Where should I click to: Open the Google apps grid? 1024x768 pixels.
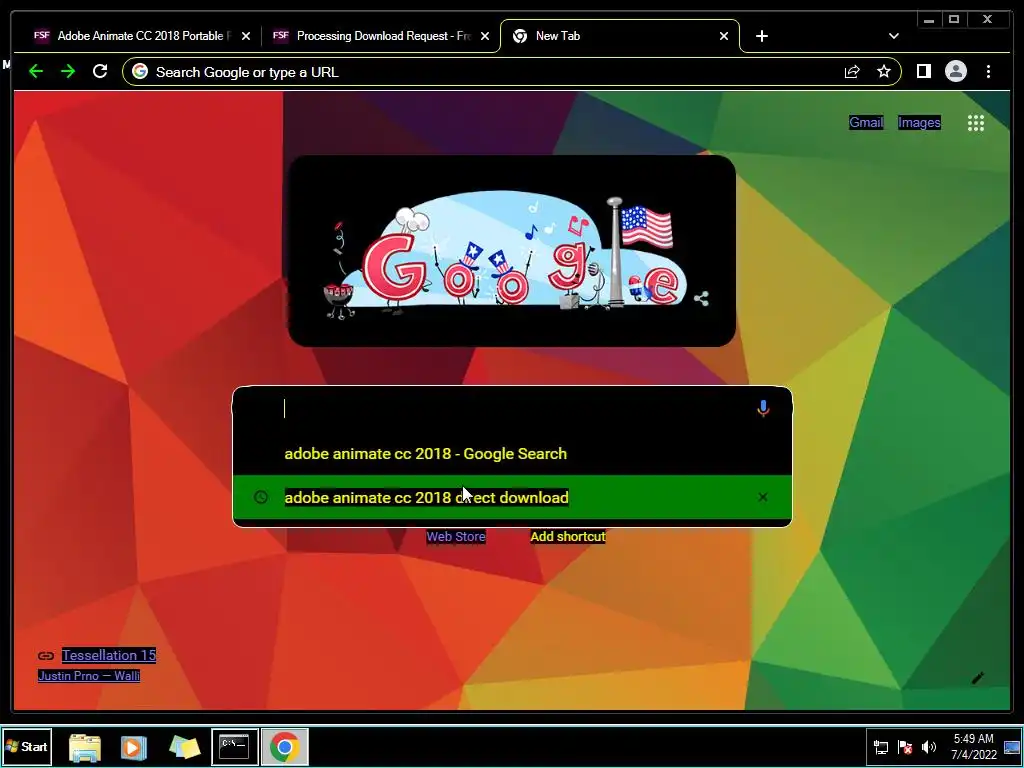click(x=976, y=123)
